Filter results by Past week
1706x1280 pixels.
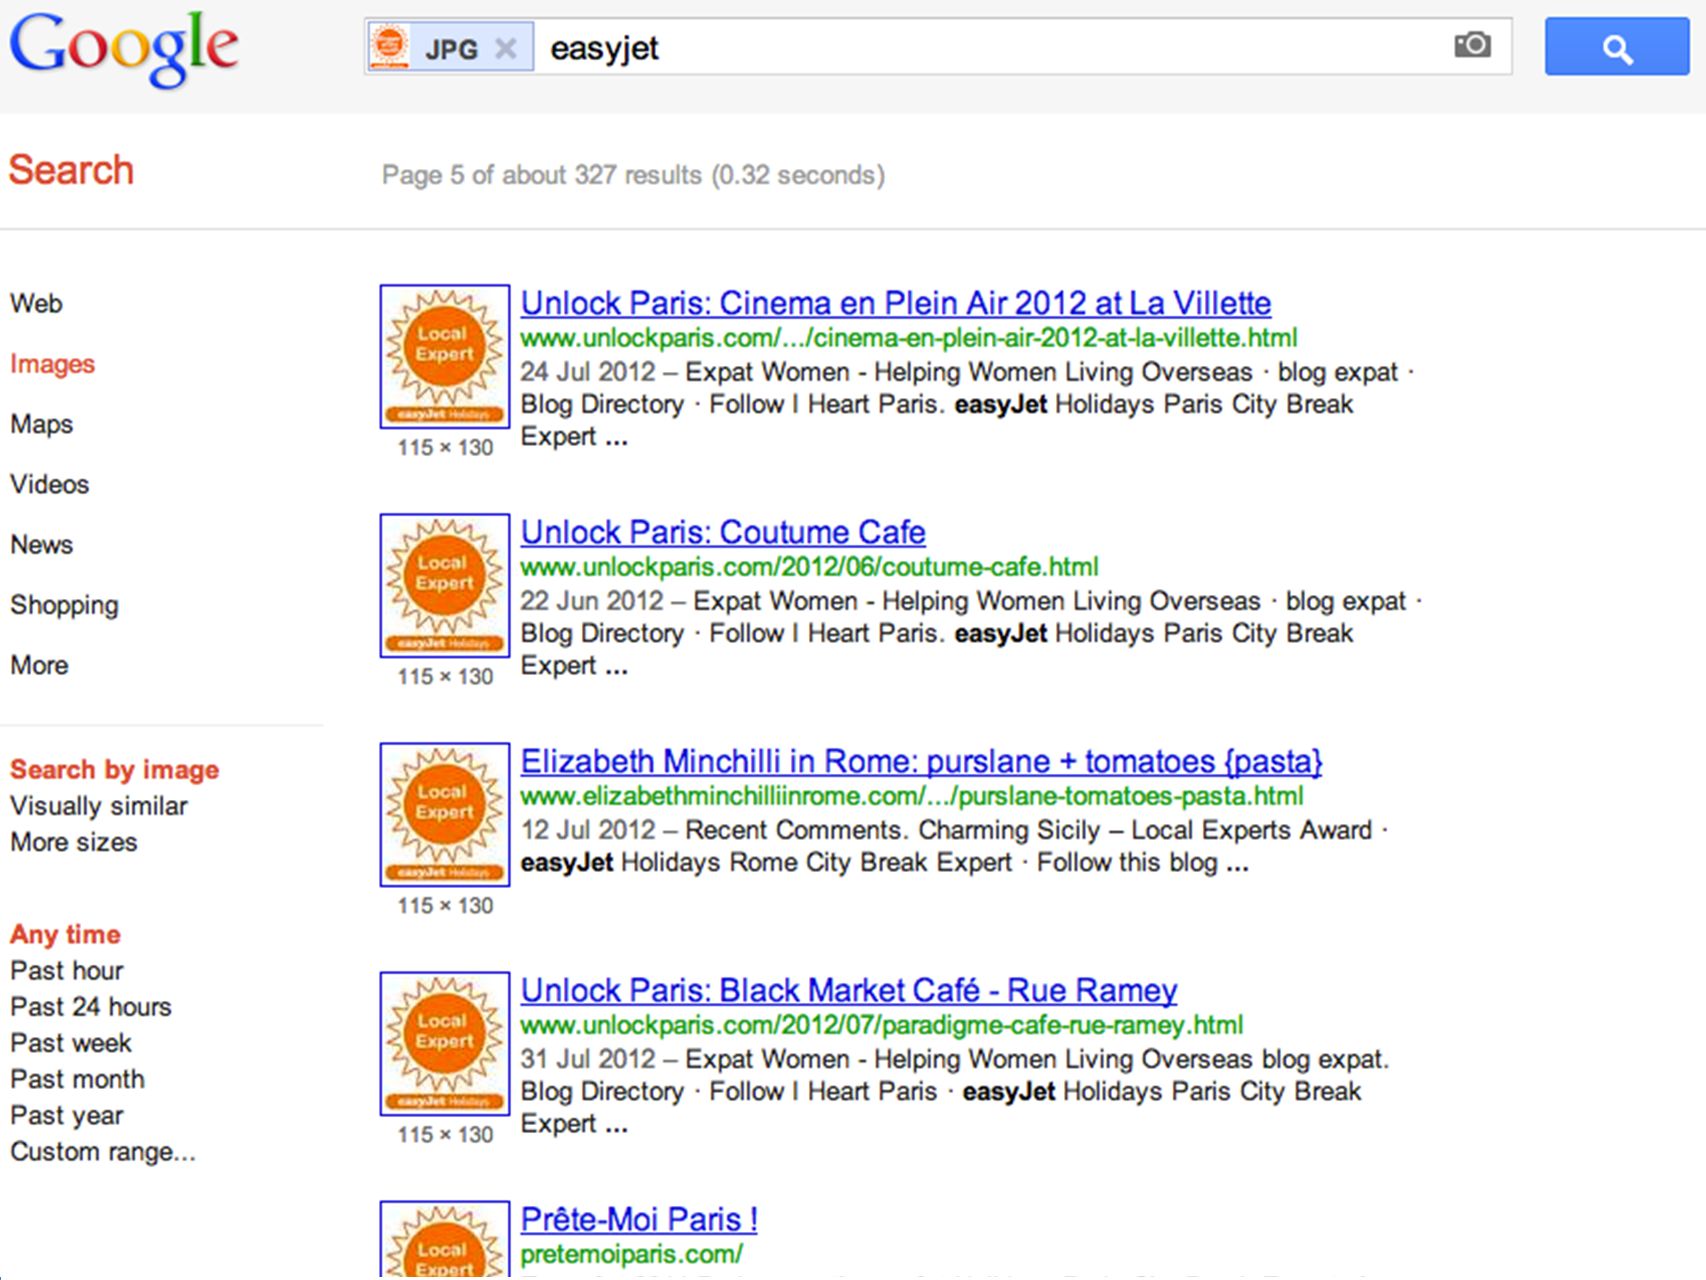(71, 1043)
